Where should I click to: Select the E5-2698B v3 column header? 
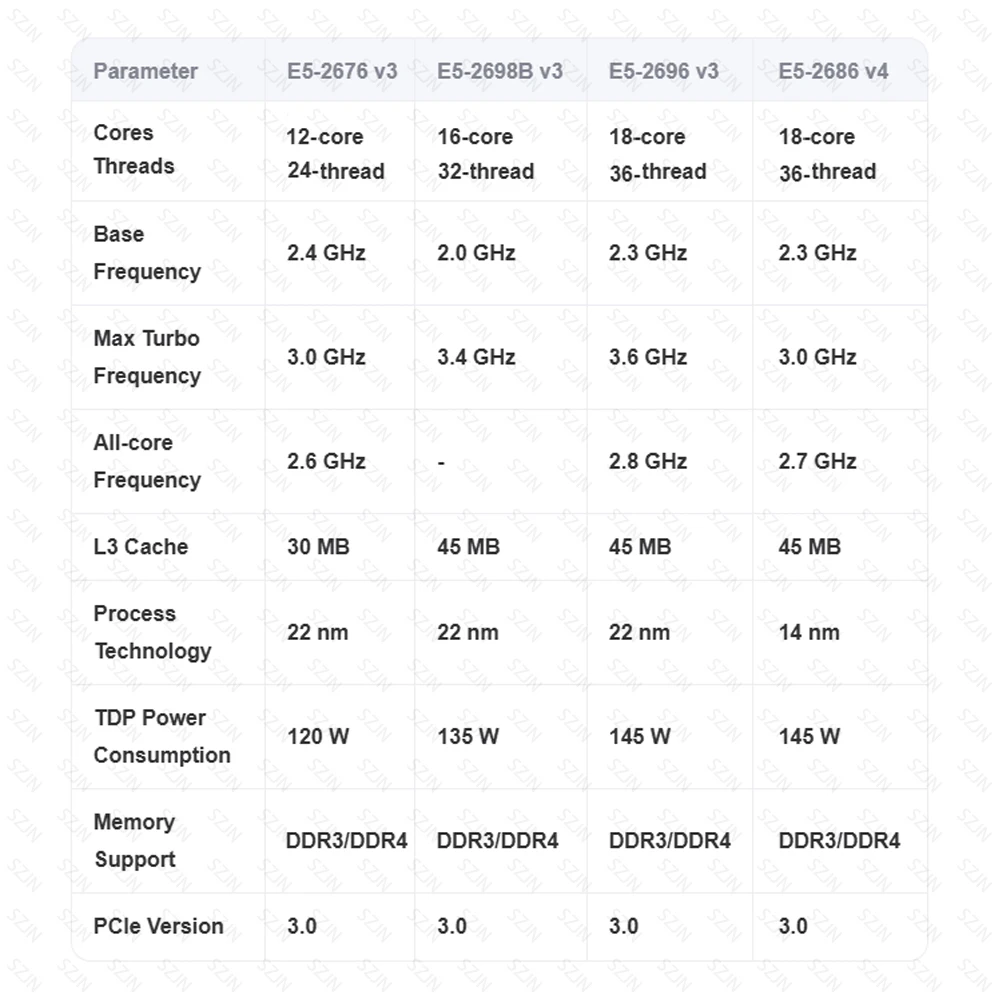click(499, 71)
